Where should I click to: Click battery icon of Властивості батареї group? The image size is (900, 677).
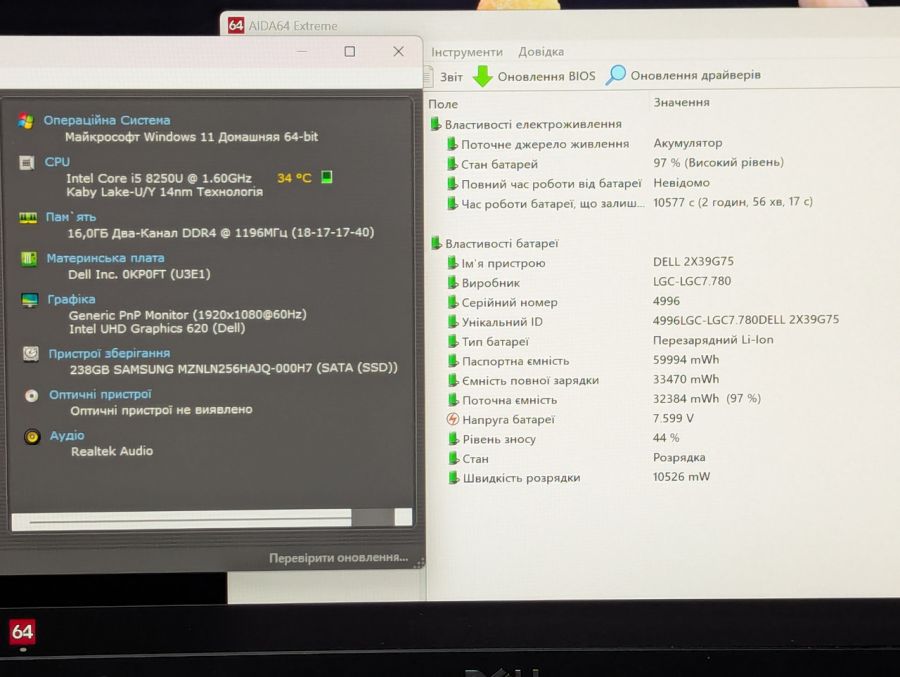[x=436, y=243]
